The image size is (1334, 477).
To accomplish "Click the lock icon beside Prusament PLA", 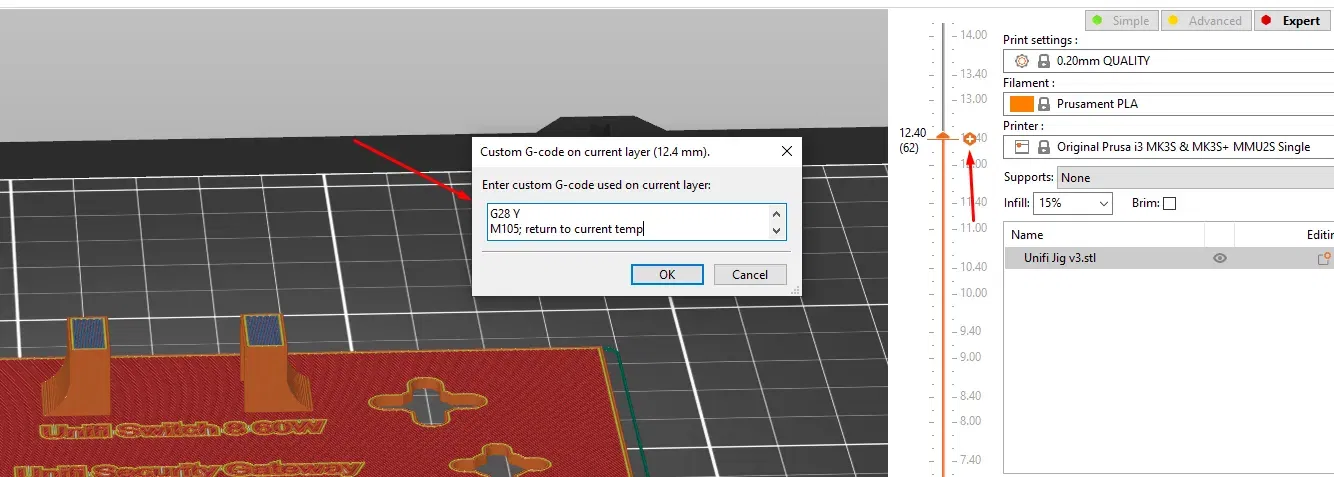I will coord(1044,104).
